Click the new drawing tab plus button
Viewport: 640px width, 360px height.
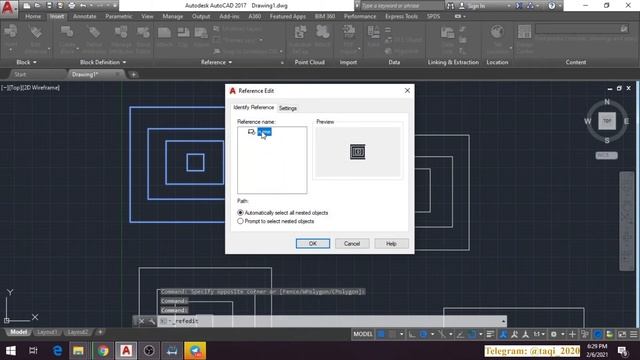(x=133, y=75)
